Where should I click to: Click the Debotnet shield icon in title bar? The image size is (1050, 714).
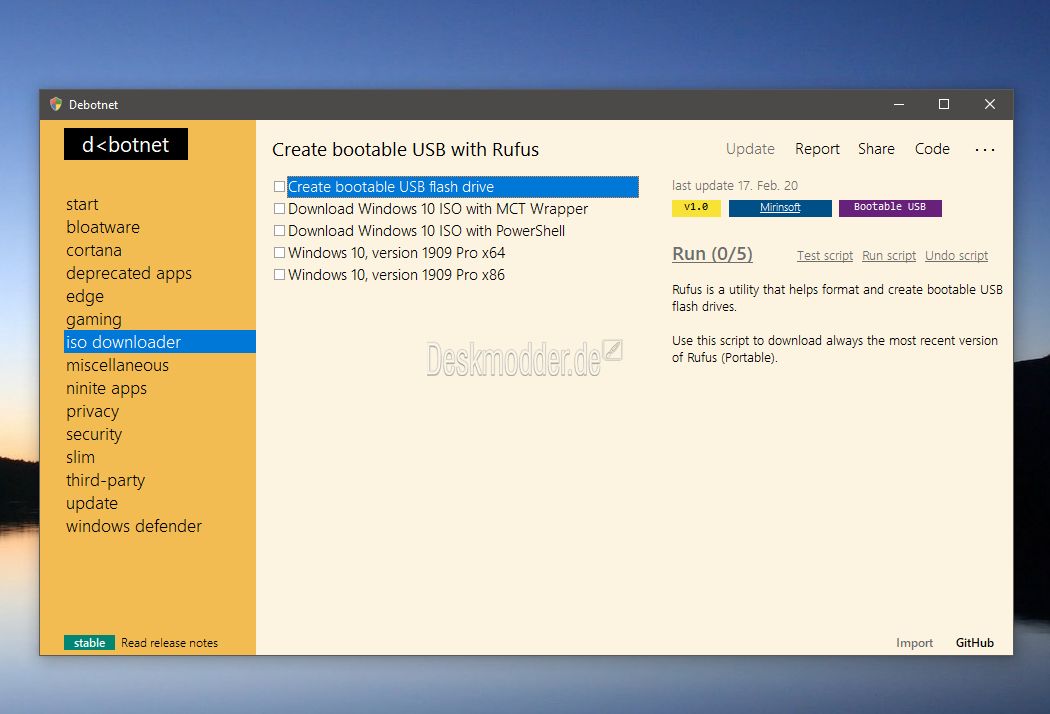[56, 104]
